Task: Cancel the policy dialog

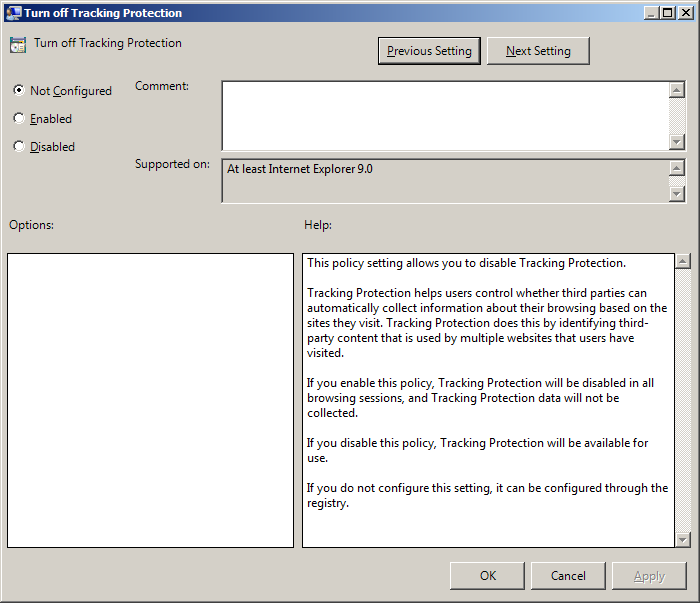Action: point(568,575)
